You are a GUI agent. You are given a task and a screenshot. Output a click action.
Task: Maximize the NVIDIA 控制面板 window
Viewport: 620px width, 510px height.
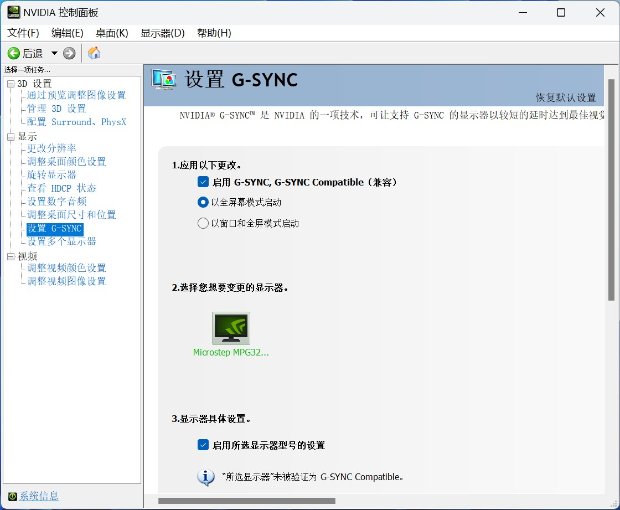(x=561, y=13)
